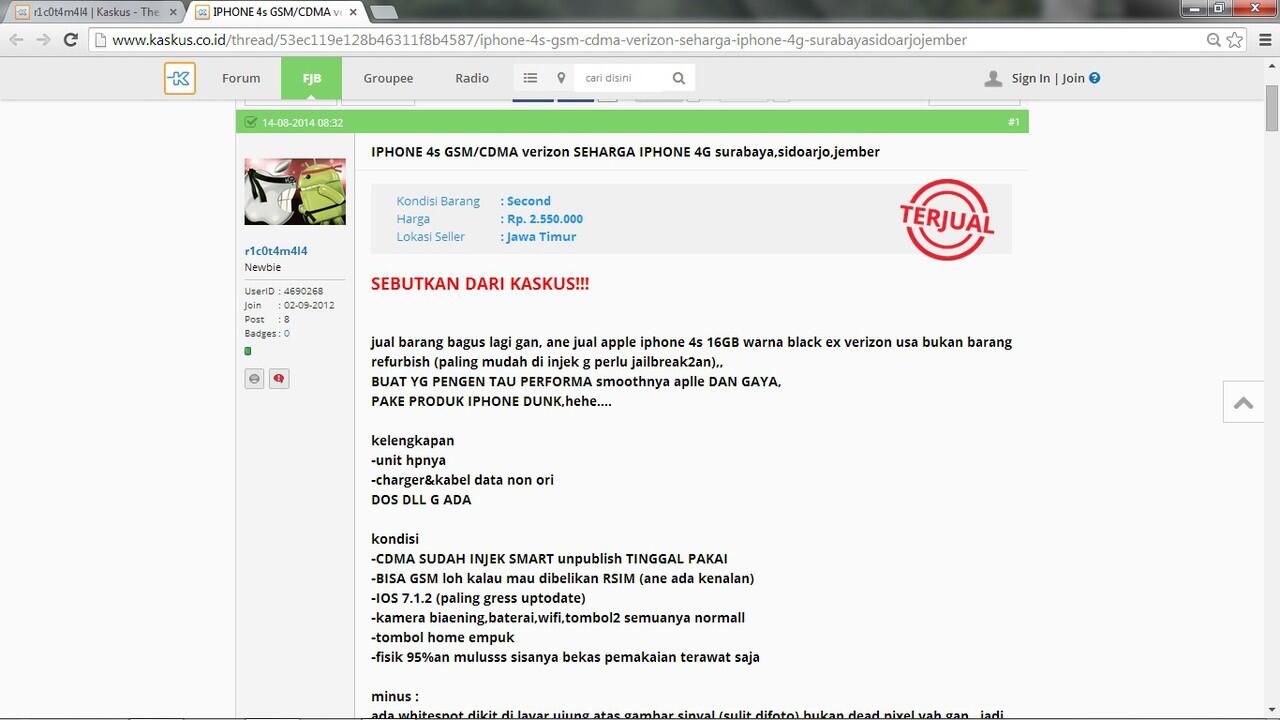Click the post date 14-08-2014 08:32

[x=302, y=122]
